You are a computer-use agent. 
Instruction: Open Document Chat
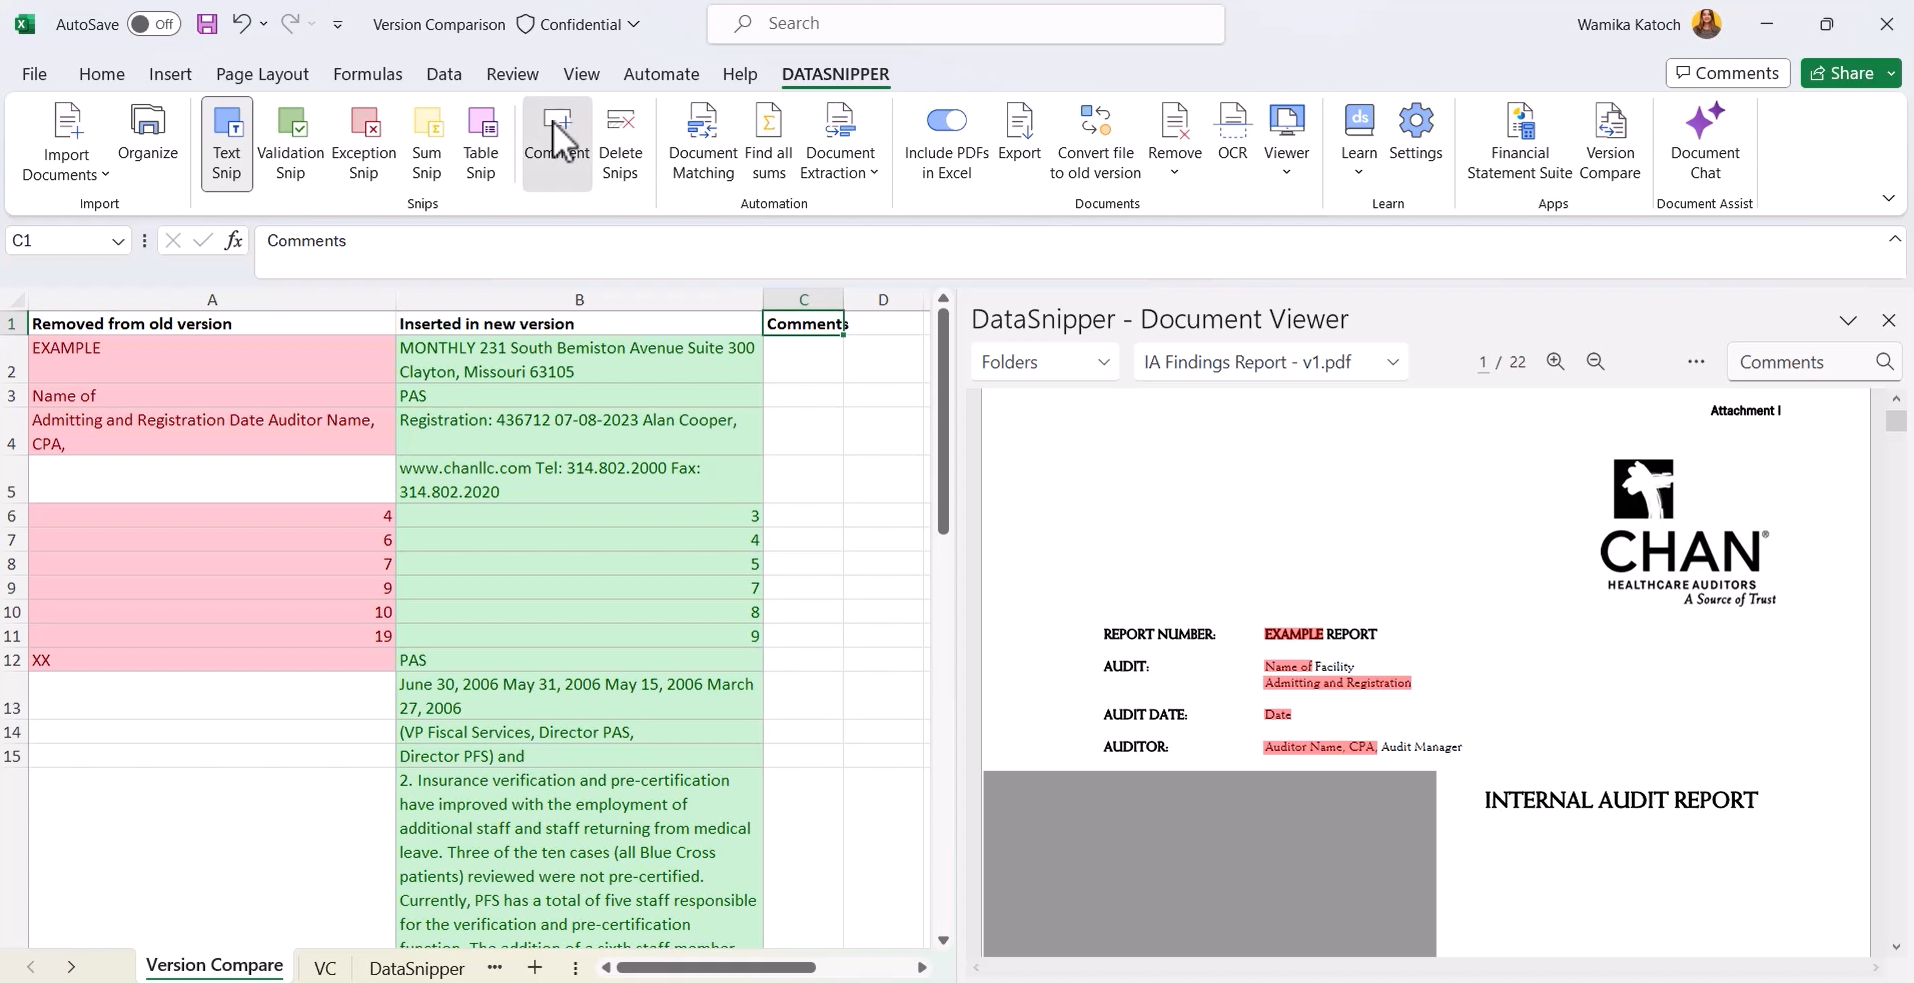pos(1705,140)
